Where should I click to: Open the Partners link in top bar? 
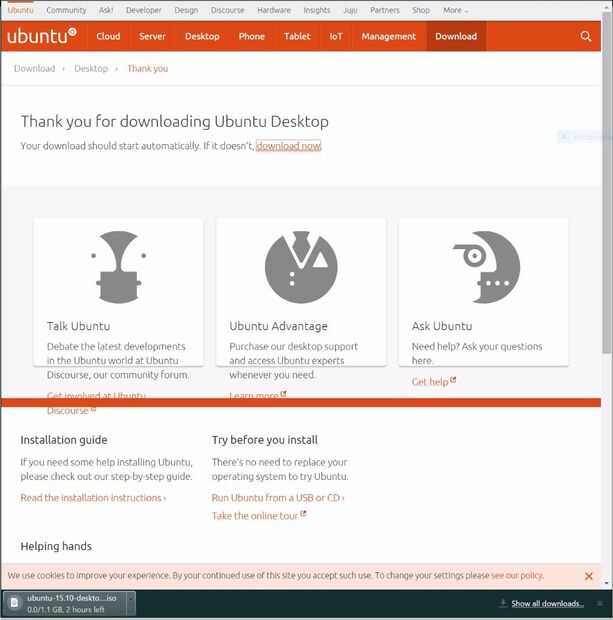pos(384,10)
